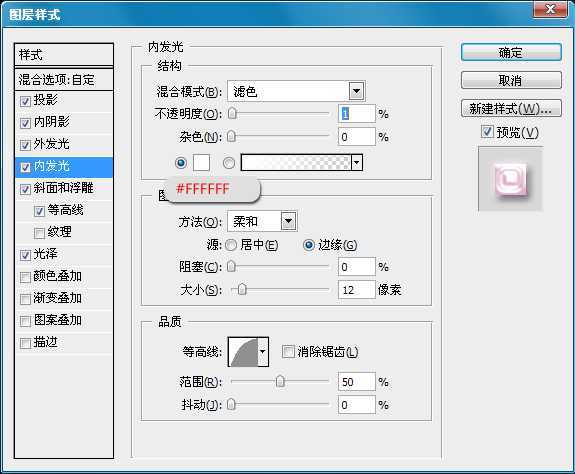Click the 不透明度 opacity value field
This screenshot has height=474, width=575.
(357, 114)
